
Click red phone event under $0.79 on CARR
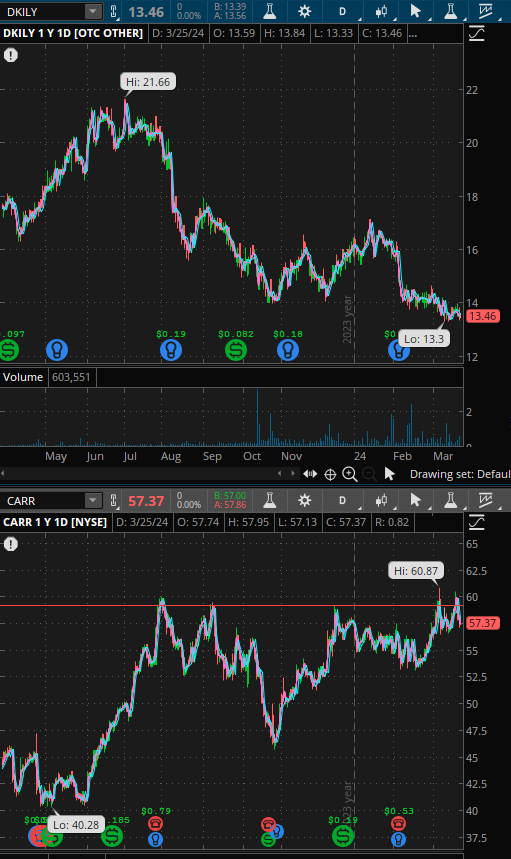(156, 823)
